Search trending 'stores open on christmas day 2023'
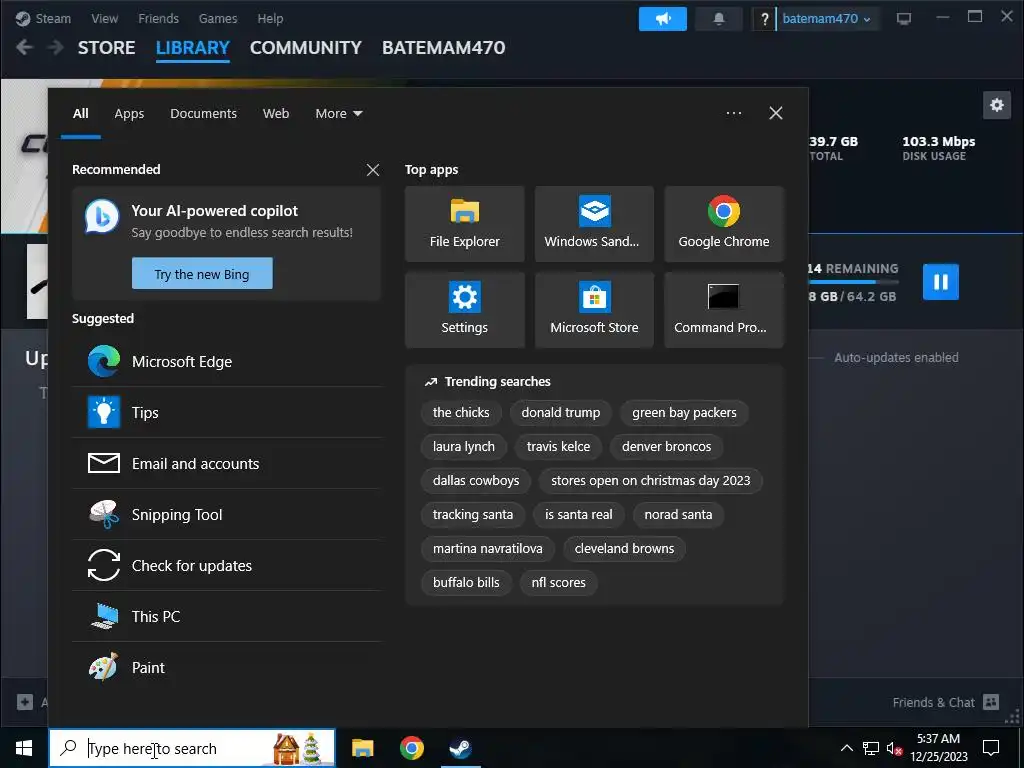The image size is (1024, 768). pos(650,481)
